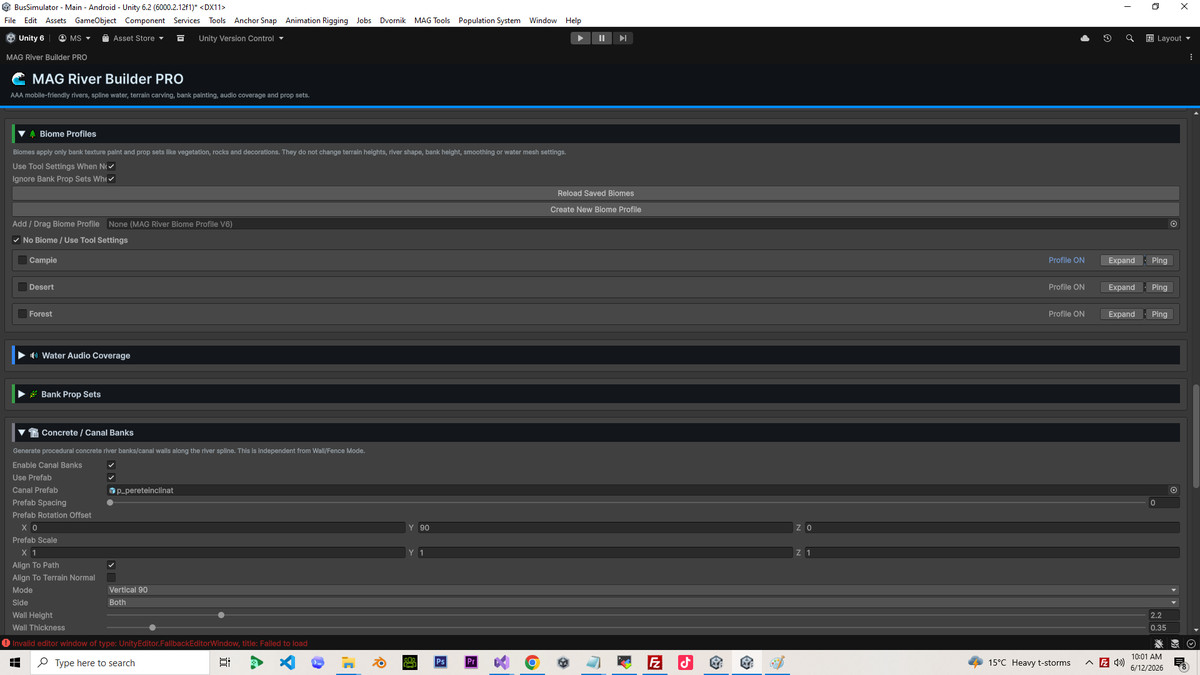Screen dimensions: 1200x675
Task: Open the File menu
Action: click(x=10, y=20)
